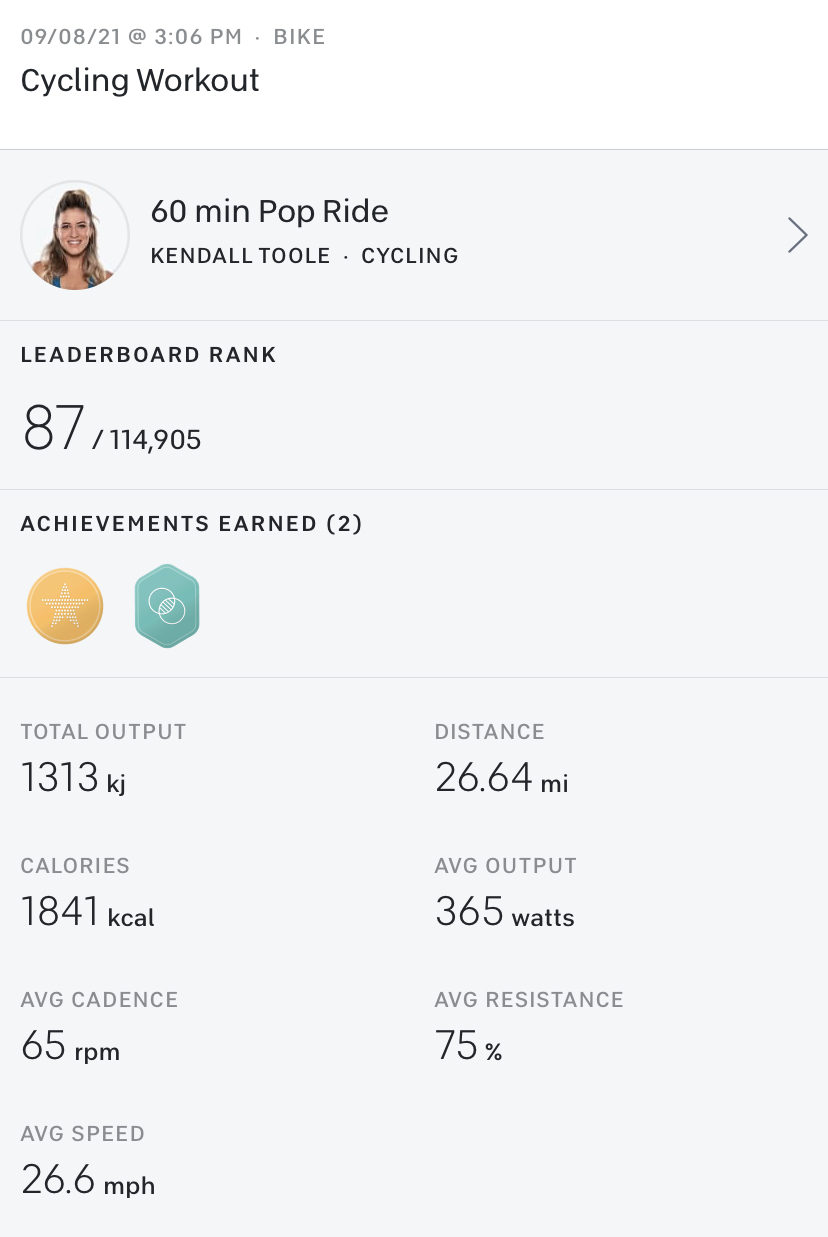Tap the BIKE label in header
Screen dimensions: 828x1237
pyautogui.click(x=299, y=37)
